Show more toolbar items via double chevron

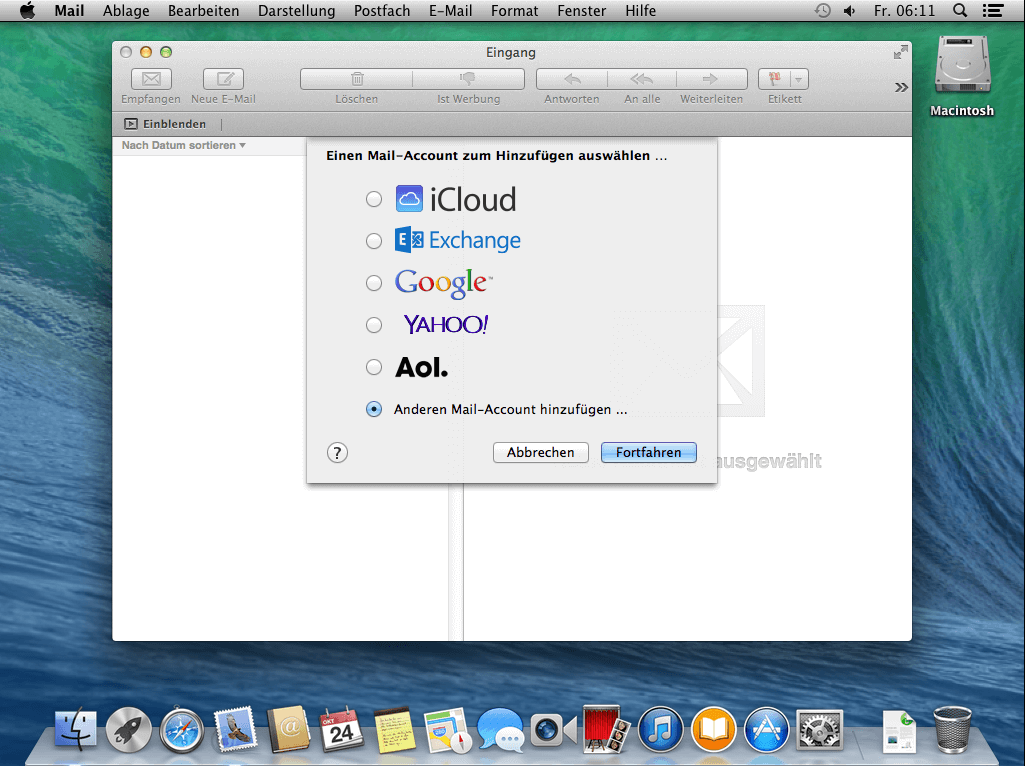click(901, 88)
